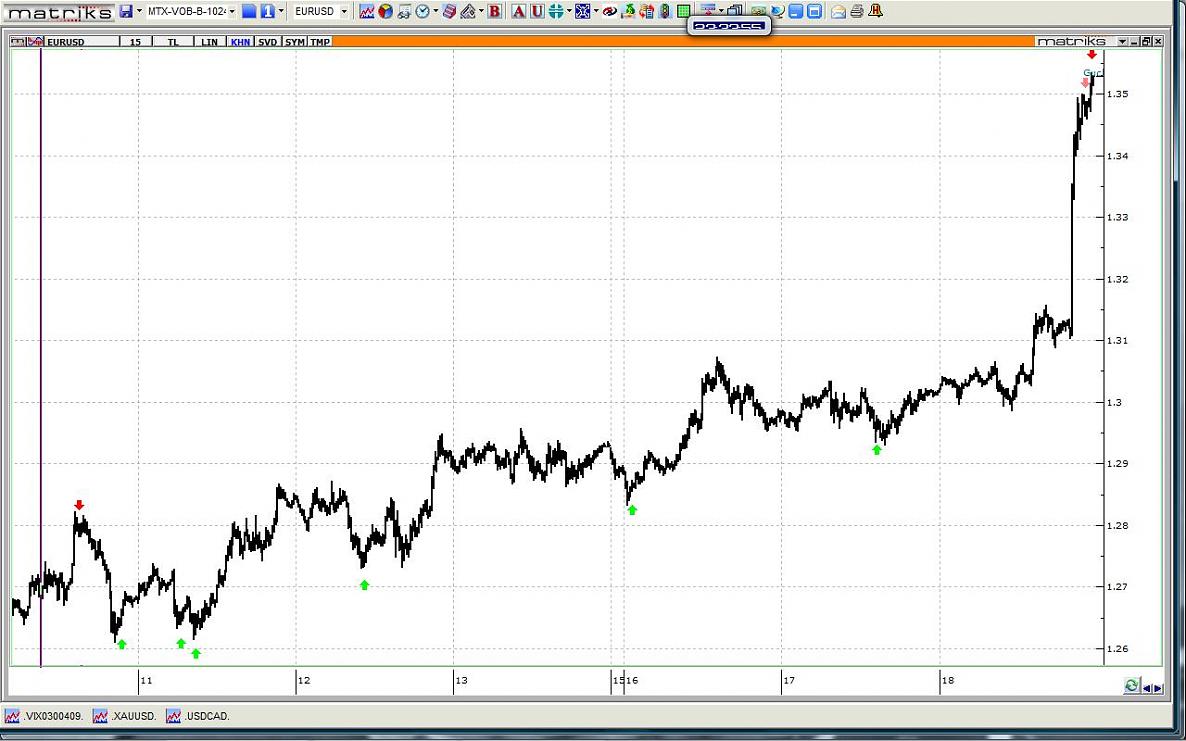Toggle the LIN scale mode

click(209, 42)
